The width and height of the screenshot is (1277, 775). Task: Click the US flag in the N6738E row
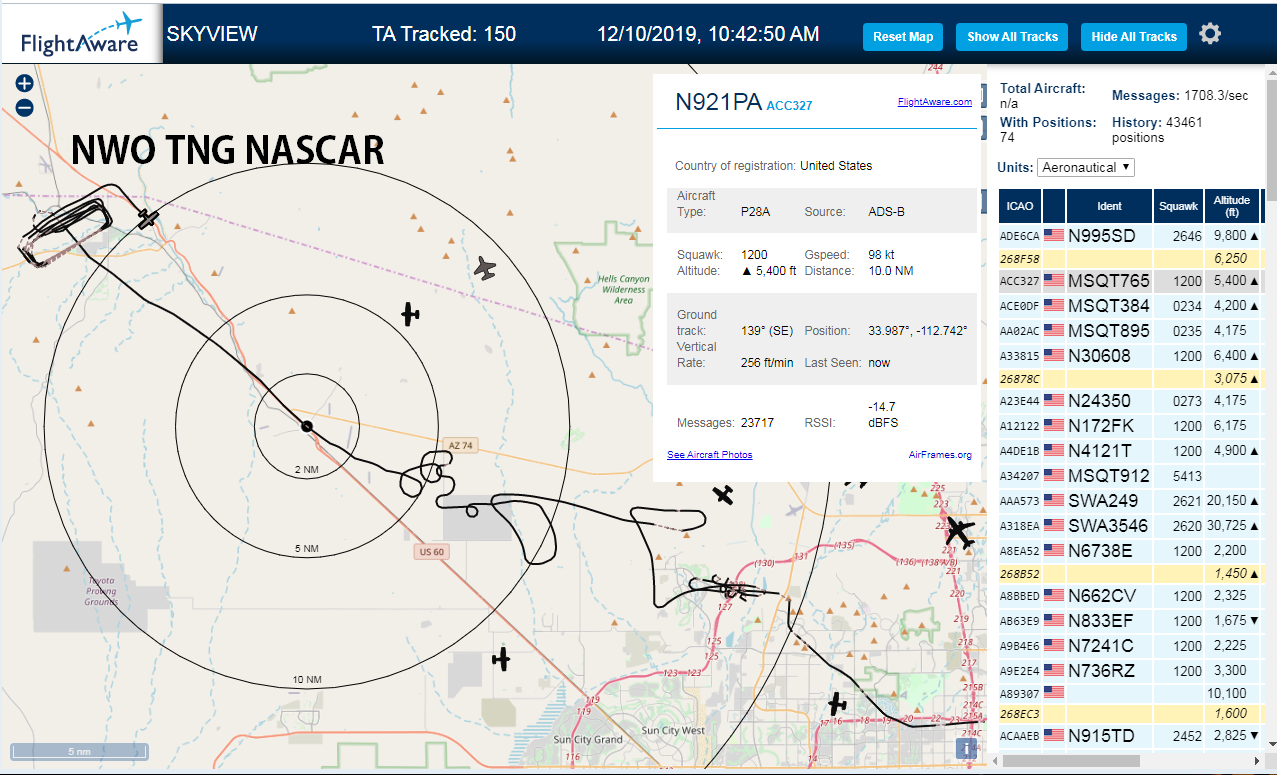1053,551
